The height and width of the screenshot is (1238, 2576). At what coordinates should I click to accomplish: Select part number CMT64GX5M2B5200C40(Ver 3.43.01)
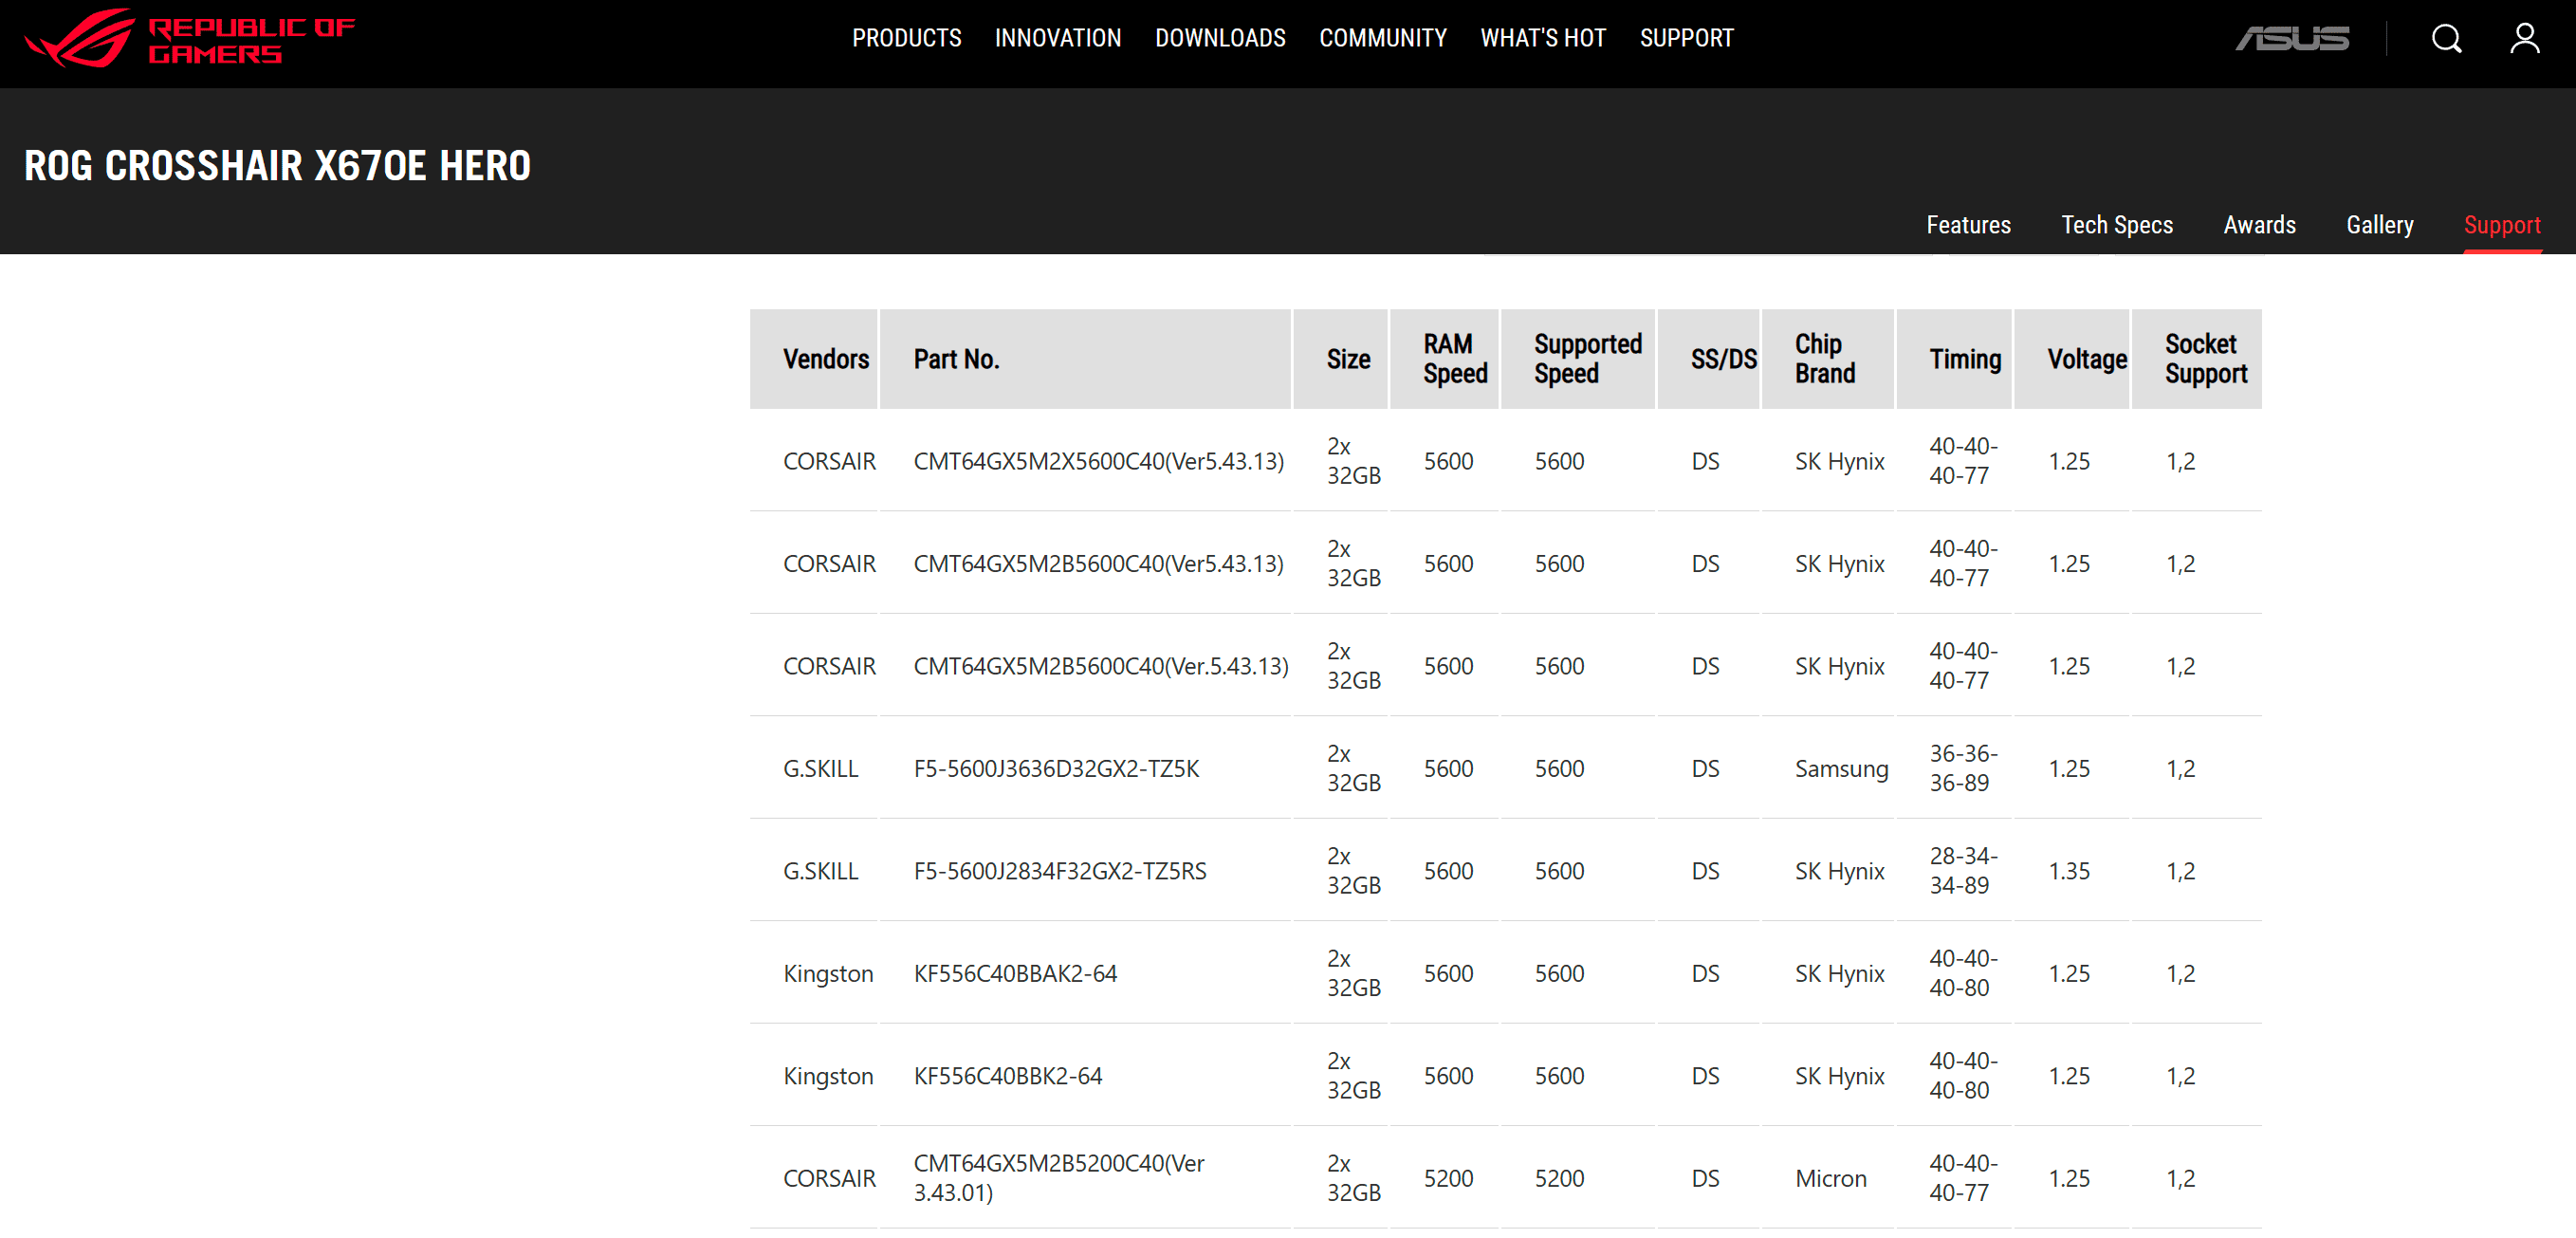[1058, 1178]
